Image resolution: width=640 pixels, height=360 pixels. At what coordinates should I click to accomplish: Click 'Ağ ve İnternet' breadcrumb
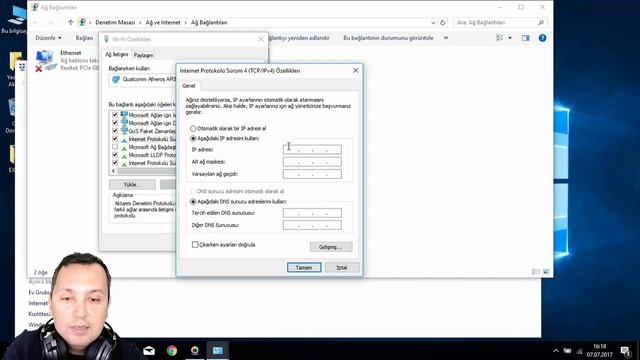coord(163,22)
